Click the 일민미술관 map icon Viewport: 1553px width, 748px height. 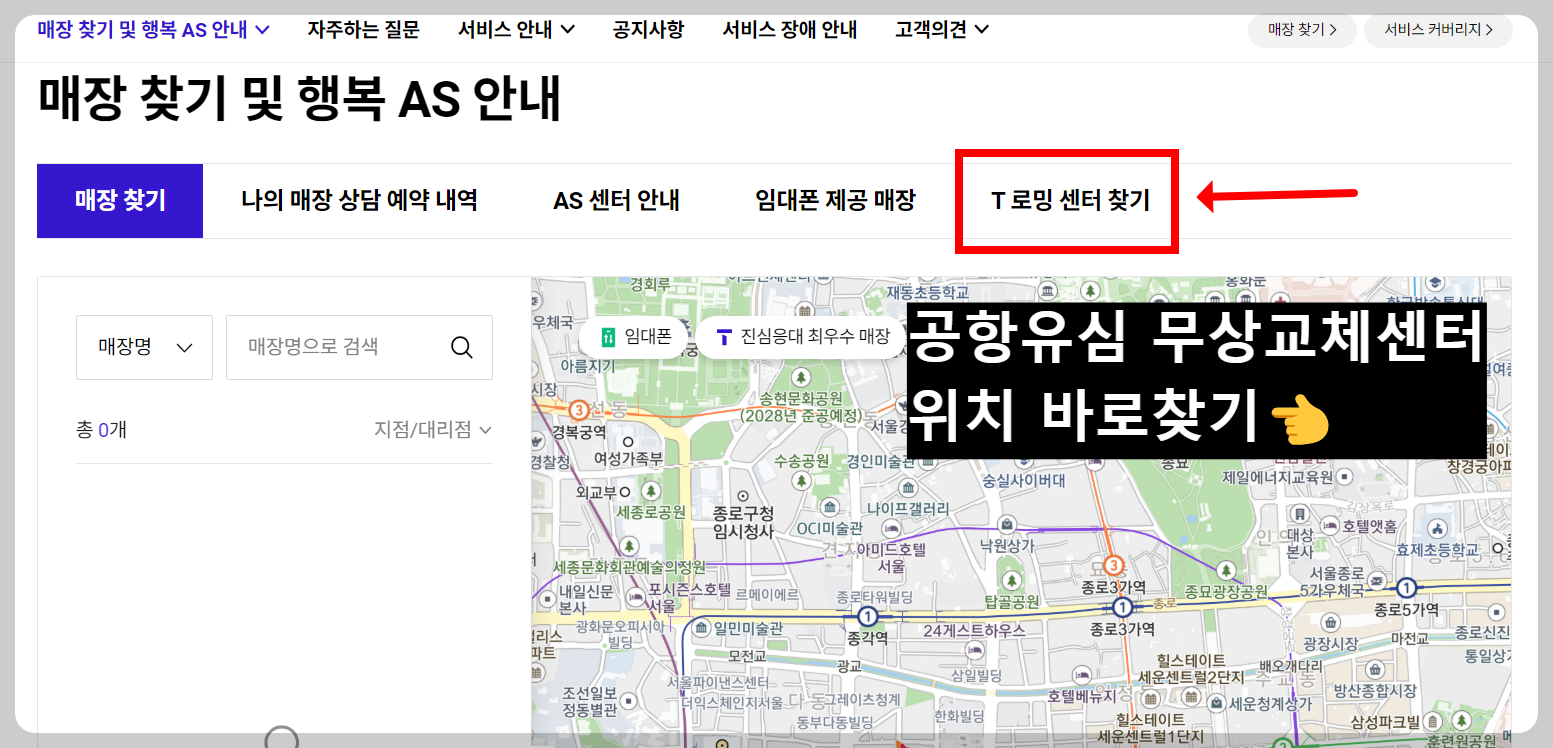pos(701,628)
